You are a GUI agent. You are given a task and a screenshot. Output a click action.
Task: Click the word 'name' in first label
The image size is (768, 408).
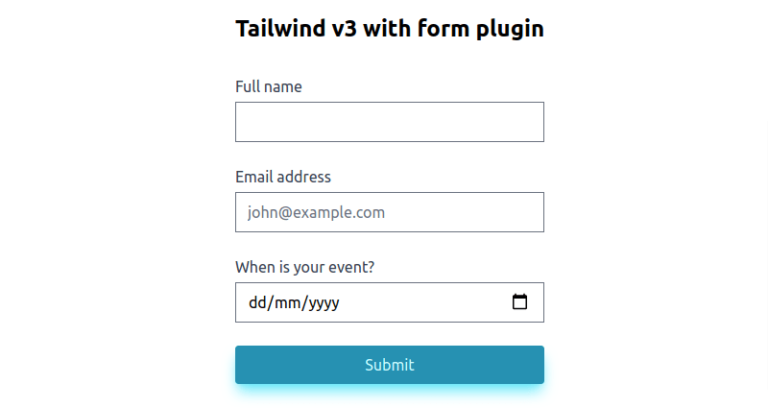283,87
